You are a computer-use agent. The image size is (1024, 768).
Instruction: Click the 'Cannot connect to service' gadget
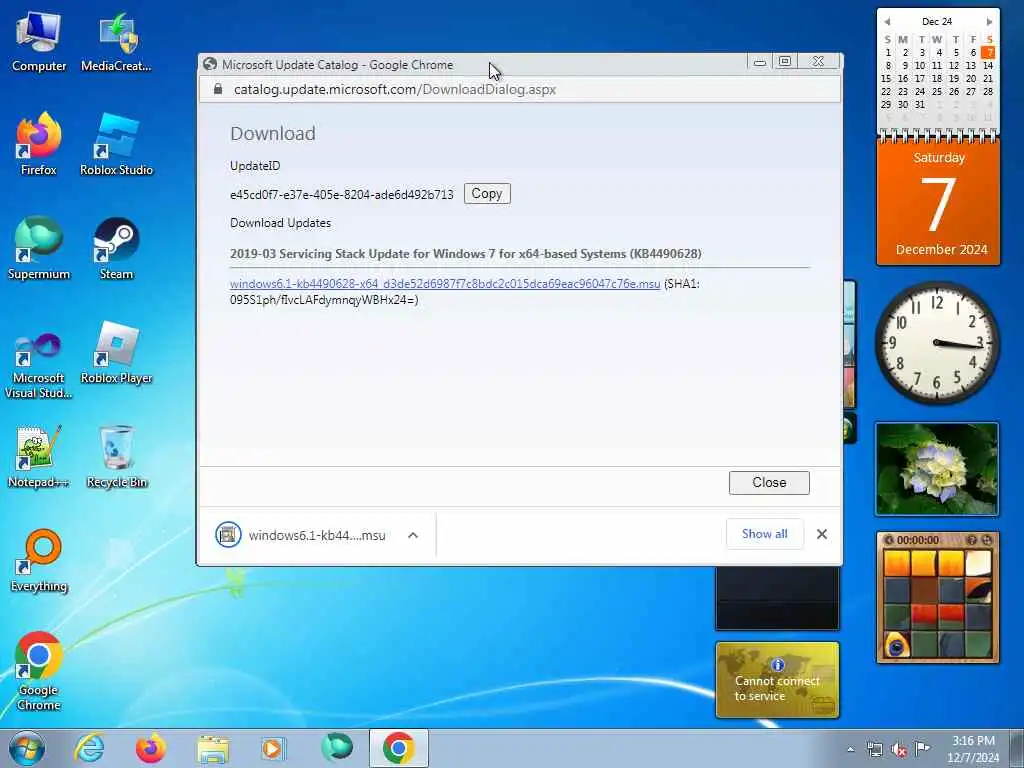[x=777, y=680]
